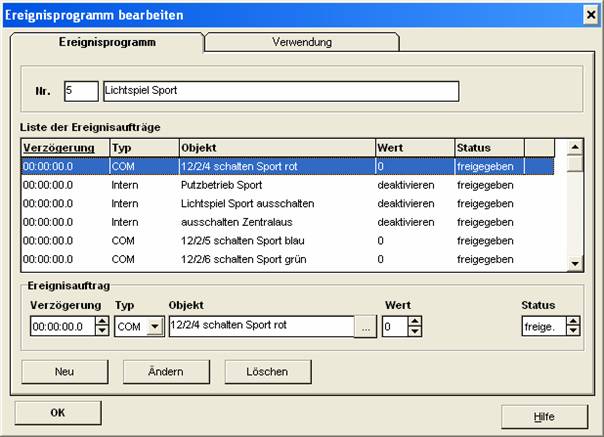Viewport: 604px width, 437px height.
Task: Decrease the Verzögerung spinner value
Action: click(x=101, y=331)
